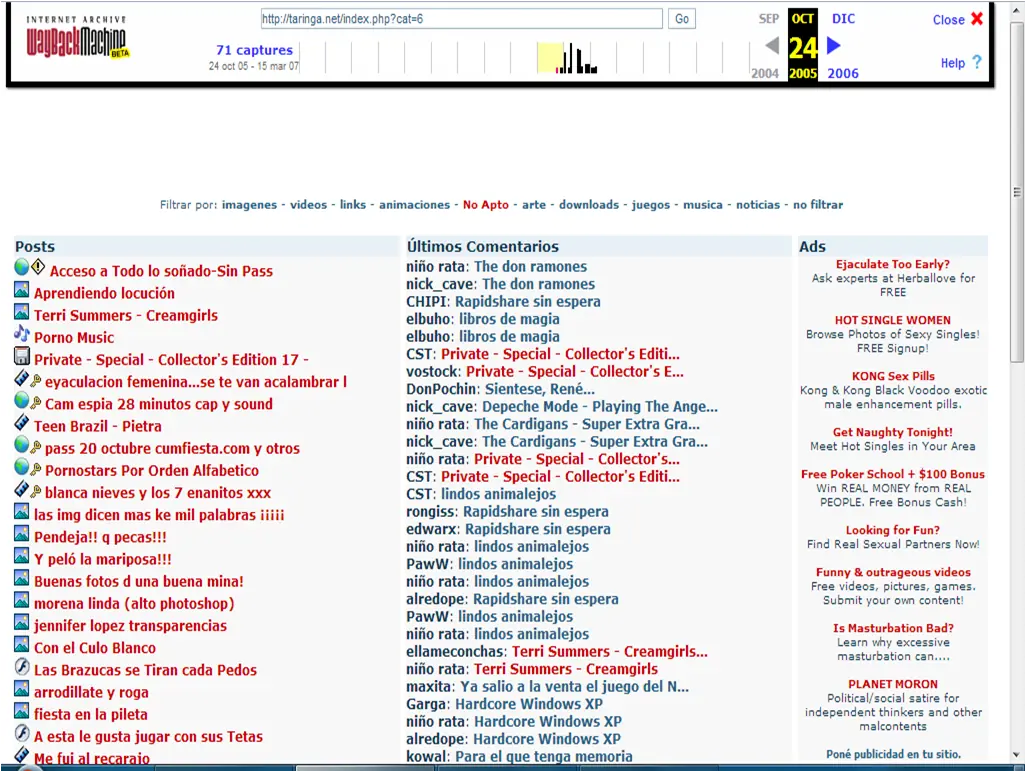Open the Porno Music post link
Image resolution: width=1026 pixels, height=772 pixels.
(x=74, y=338)
